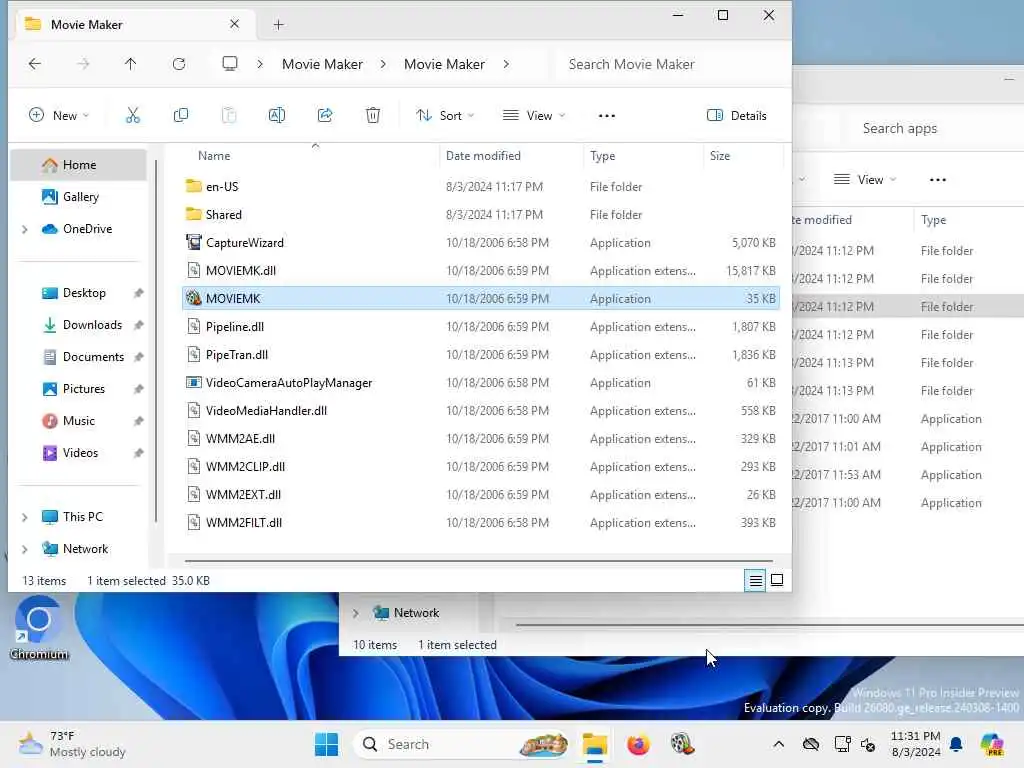1024x768 pixels.
Task: Sort by the Name column header
Action: tap(214, 156)
